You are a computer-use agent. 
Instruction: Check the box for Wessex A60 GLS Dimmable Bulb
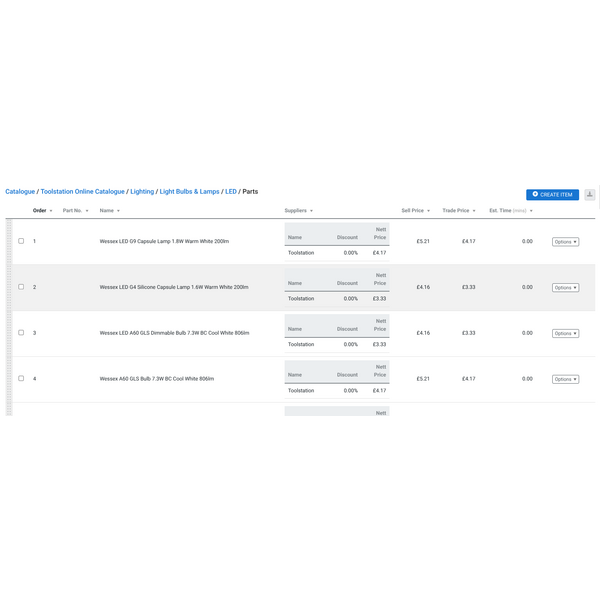(x=21, y=333)
